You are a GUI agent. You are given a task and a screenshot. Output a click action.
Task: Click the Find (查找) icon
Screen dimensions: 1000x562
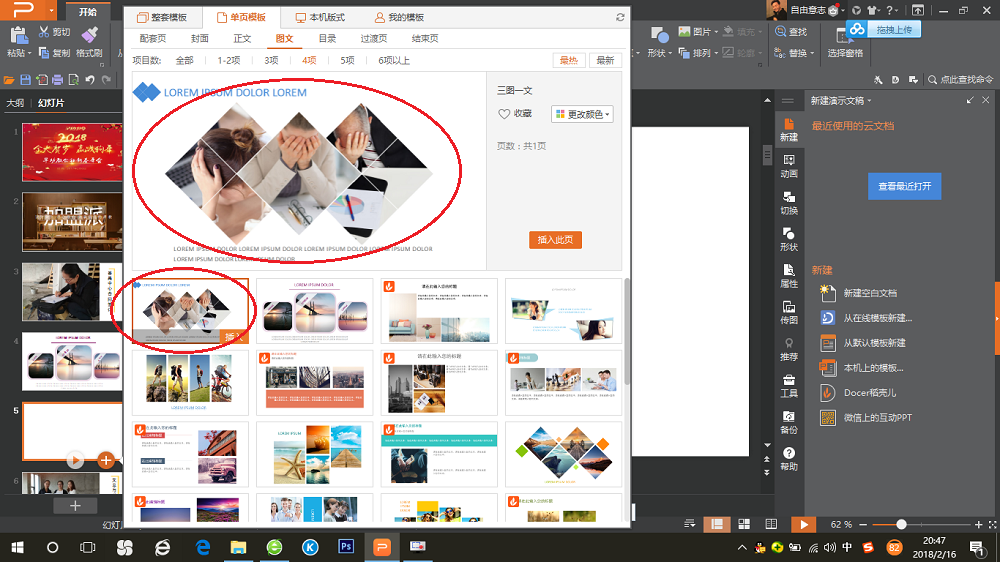coord(780,31)
